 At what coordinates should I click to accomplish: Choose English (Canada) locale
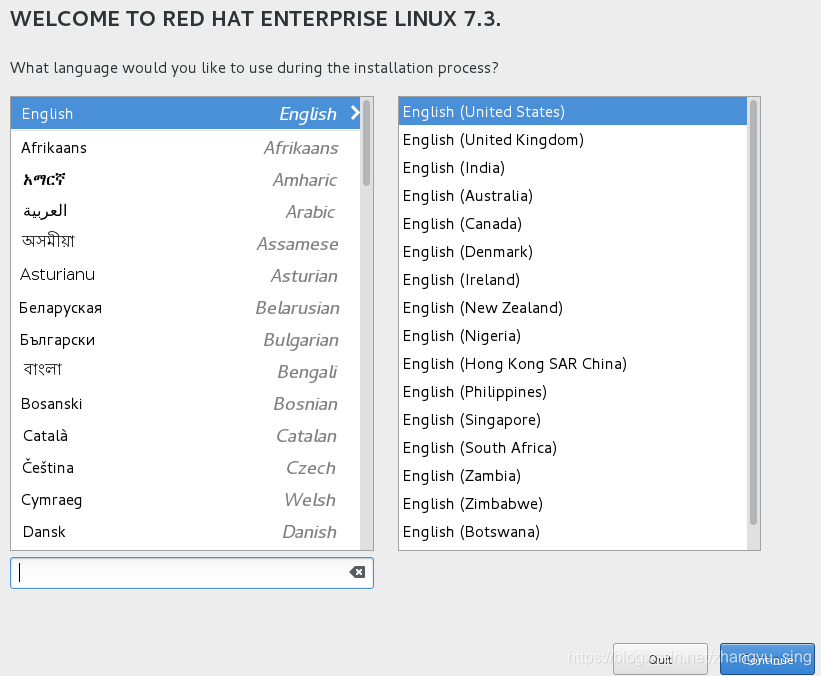573,224
